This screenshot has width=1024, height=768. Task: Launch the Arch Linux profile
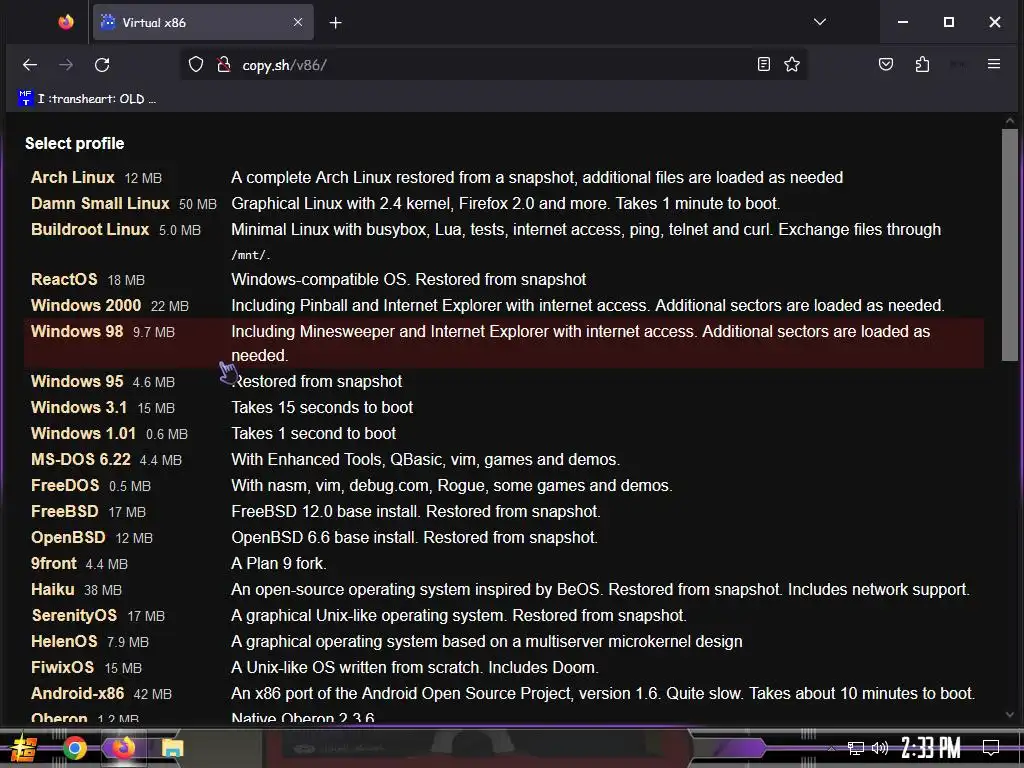(x=72, y=178)
